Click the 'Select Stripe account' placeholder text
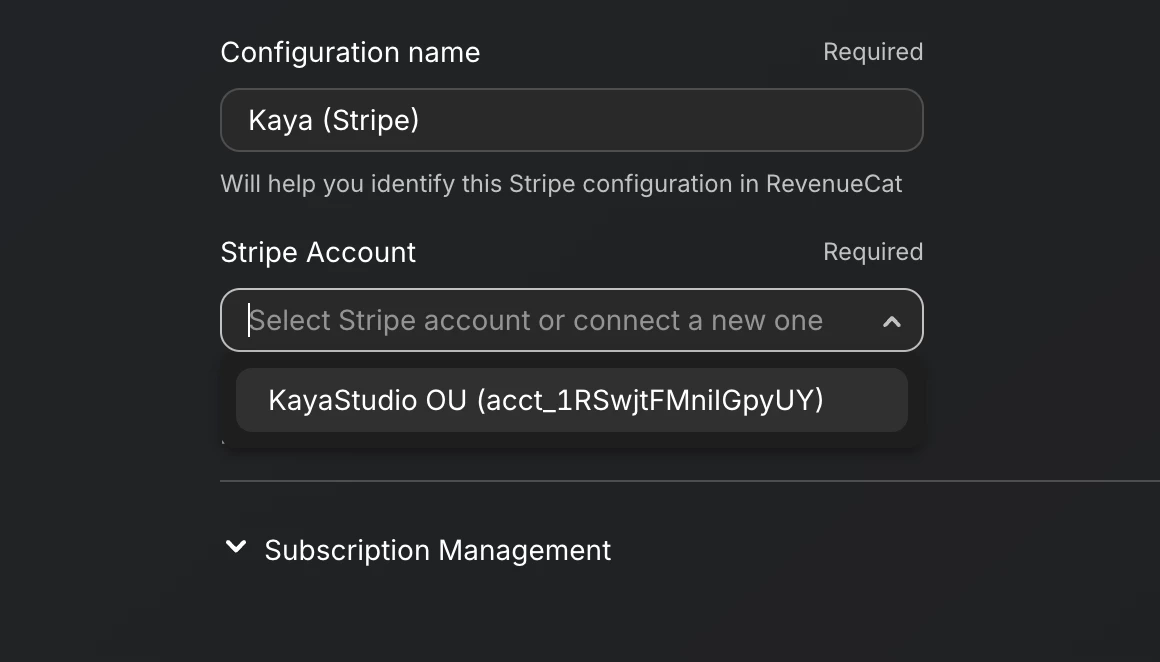The width and height of the screenshot is (1160, 662). (536, 320)
